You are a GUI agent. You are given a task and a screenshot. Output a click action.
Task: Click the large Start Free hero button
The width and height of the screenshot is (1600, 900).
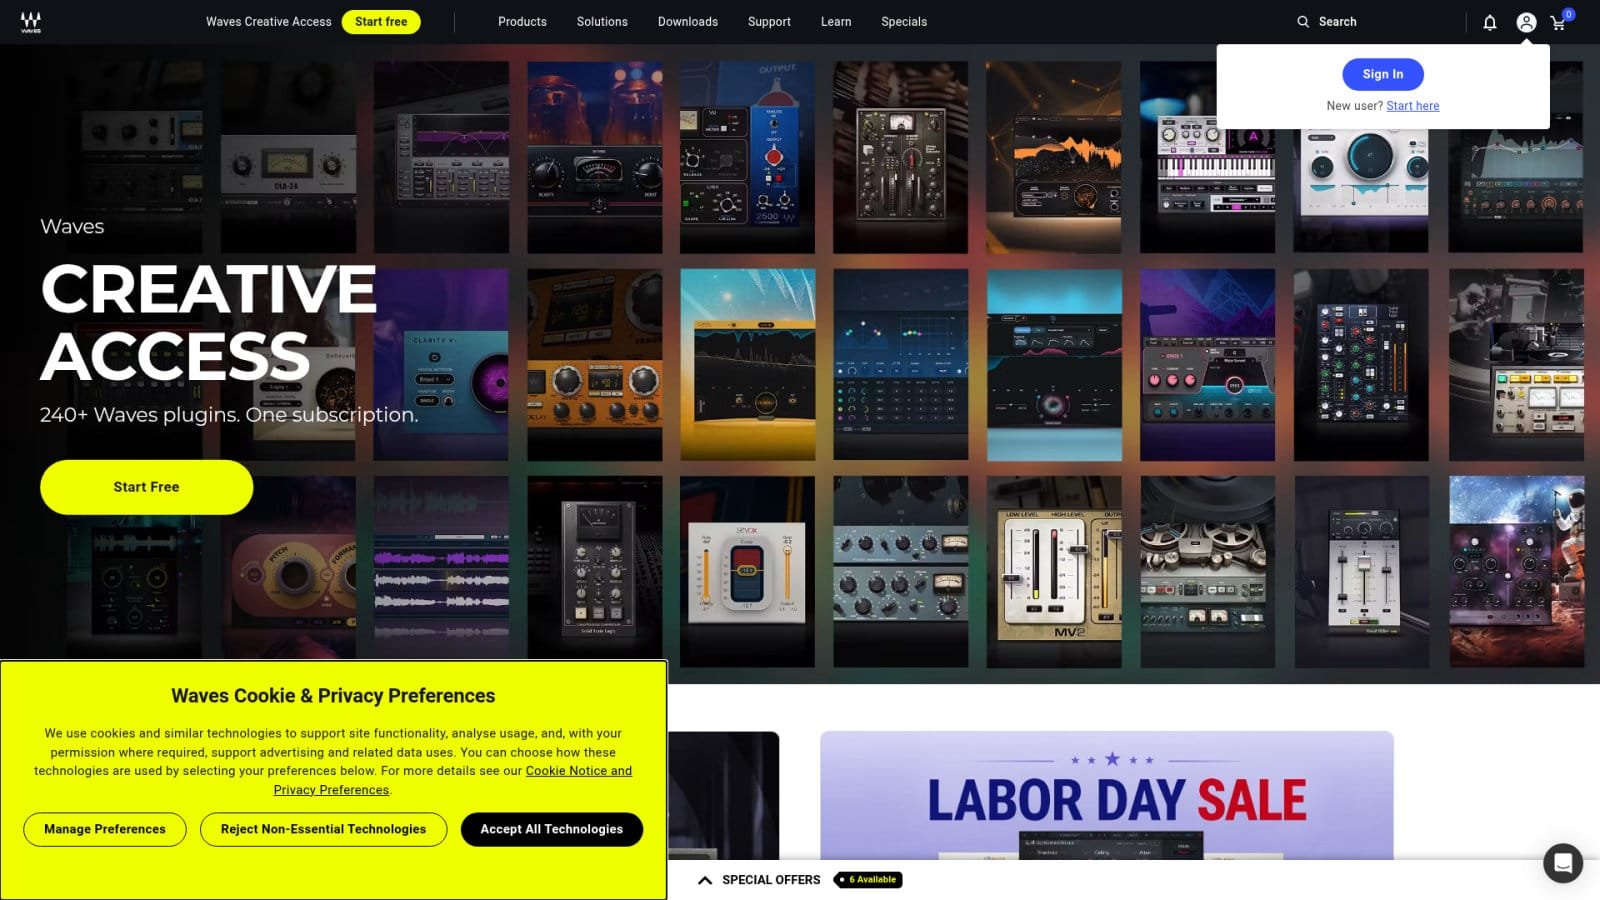click(146, 487)
